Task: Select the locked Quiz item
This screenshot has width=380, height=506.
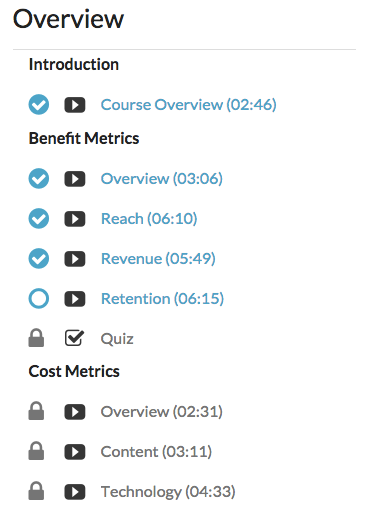Action: pos(117,339)
